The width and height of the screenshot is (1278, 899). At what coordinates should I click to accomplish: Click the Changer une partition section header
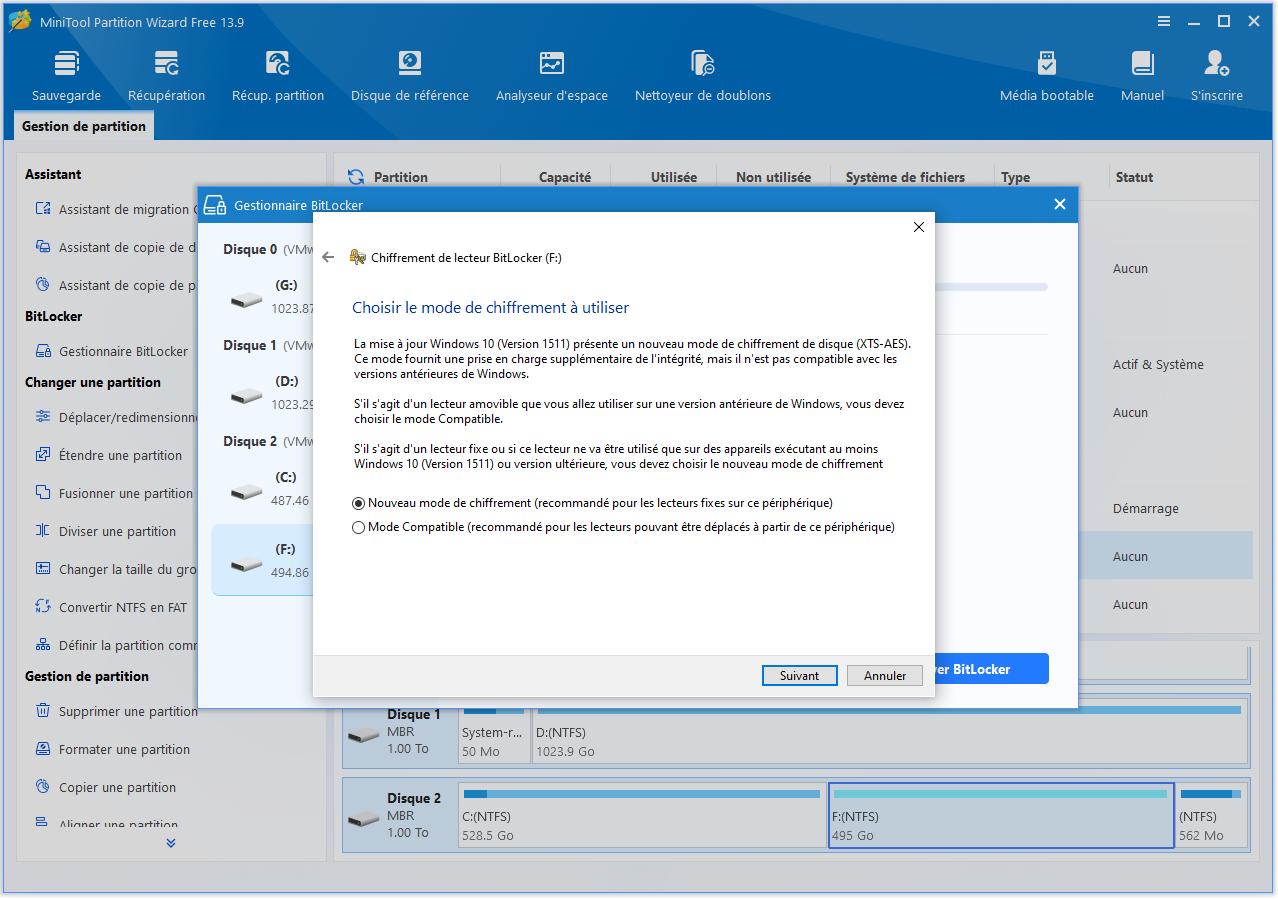(x=93, y=382)
